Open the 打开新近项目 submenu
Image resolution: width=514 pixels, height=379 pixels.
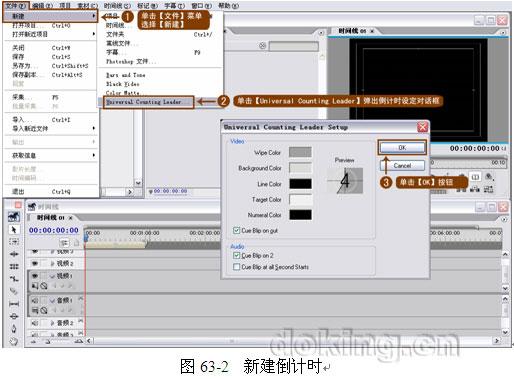(51, 34)
